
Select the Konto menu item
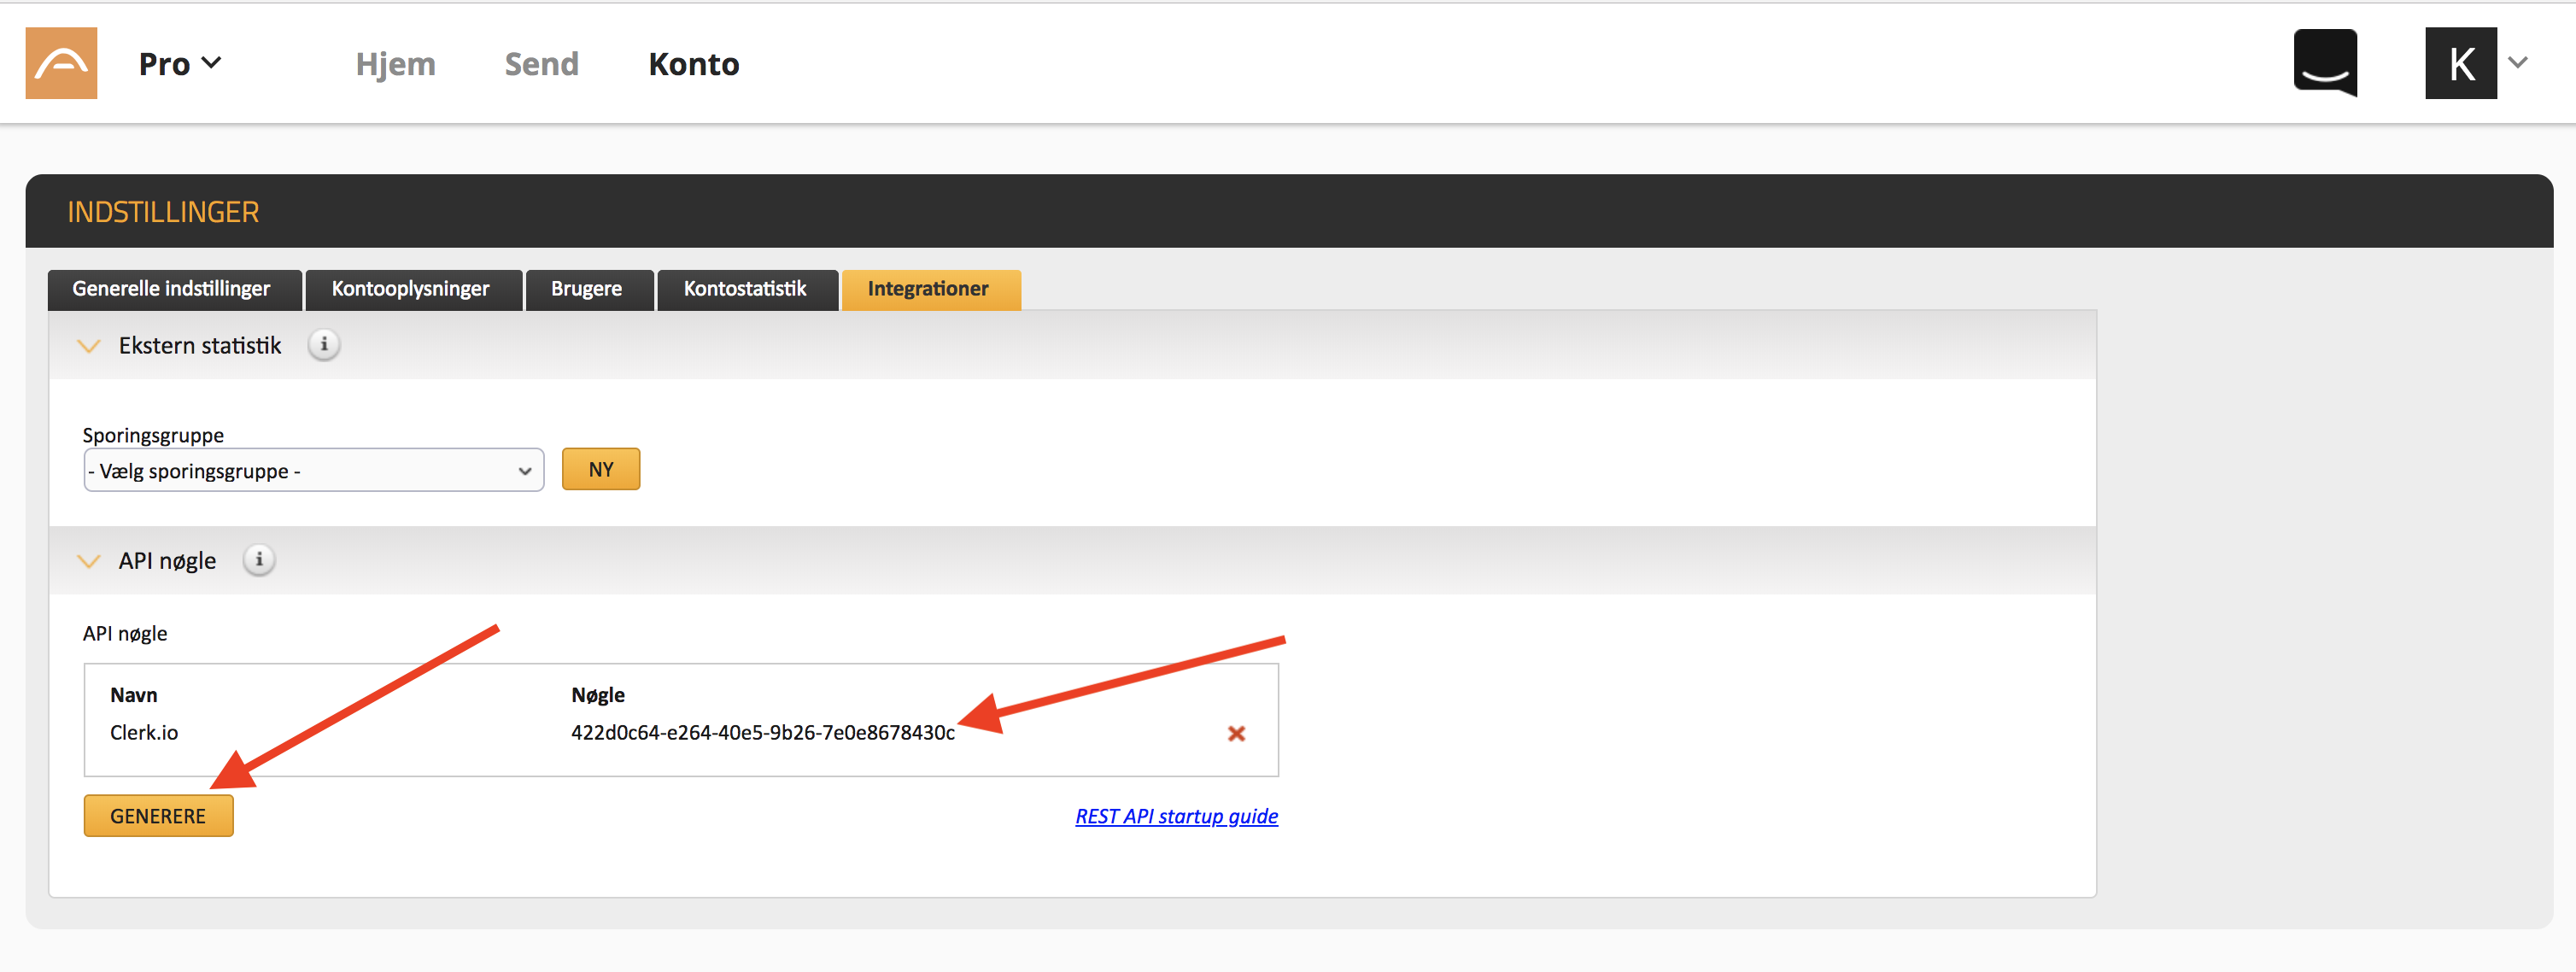pos(693,64)
